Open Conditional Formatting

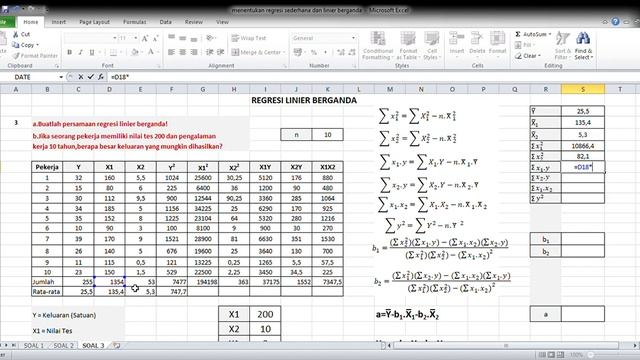coord(378,46)
